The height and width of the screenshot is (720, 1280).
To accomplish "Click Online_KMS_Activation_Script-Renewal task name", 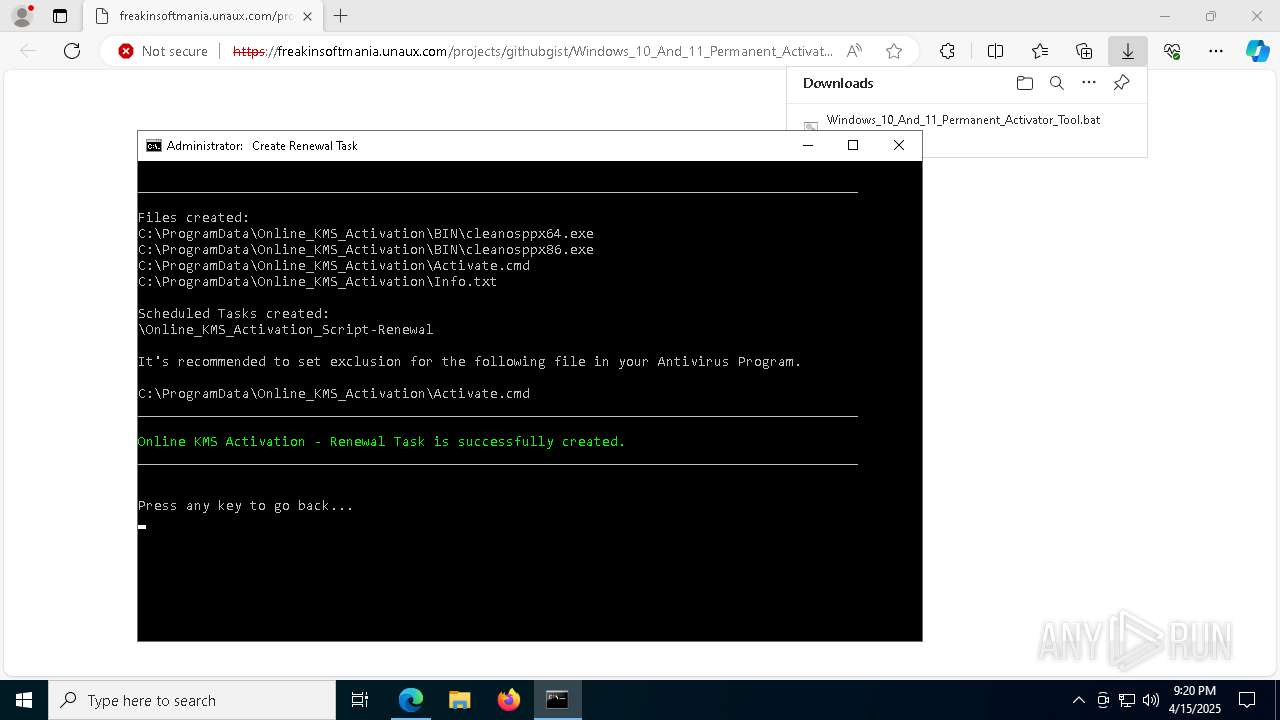I will click(286, 330).
